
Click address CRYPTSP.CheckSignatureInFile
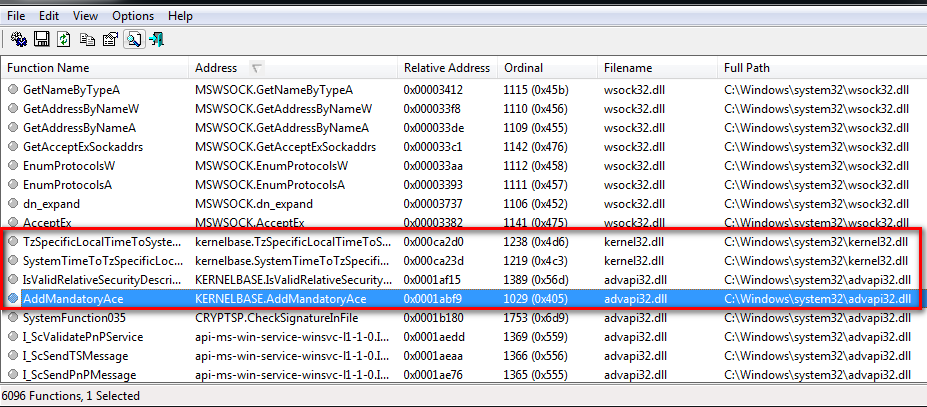277,318
